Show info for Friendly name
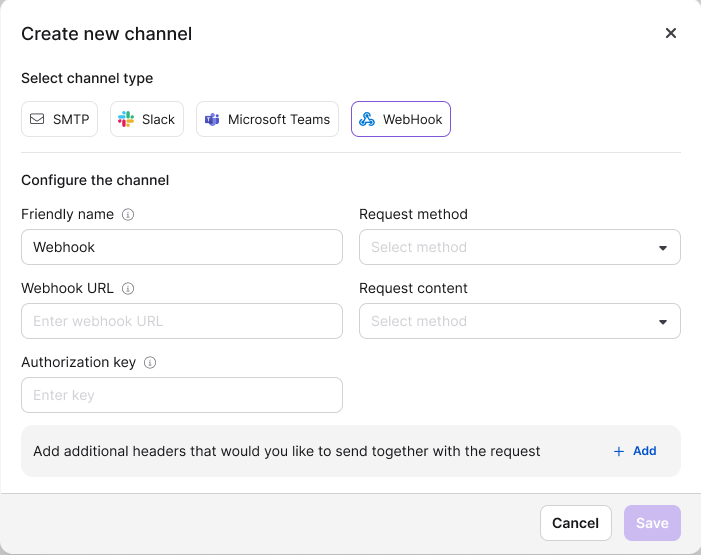The width and height of the screenshot is (701, 555). (128, 215)
